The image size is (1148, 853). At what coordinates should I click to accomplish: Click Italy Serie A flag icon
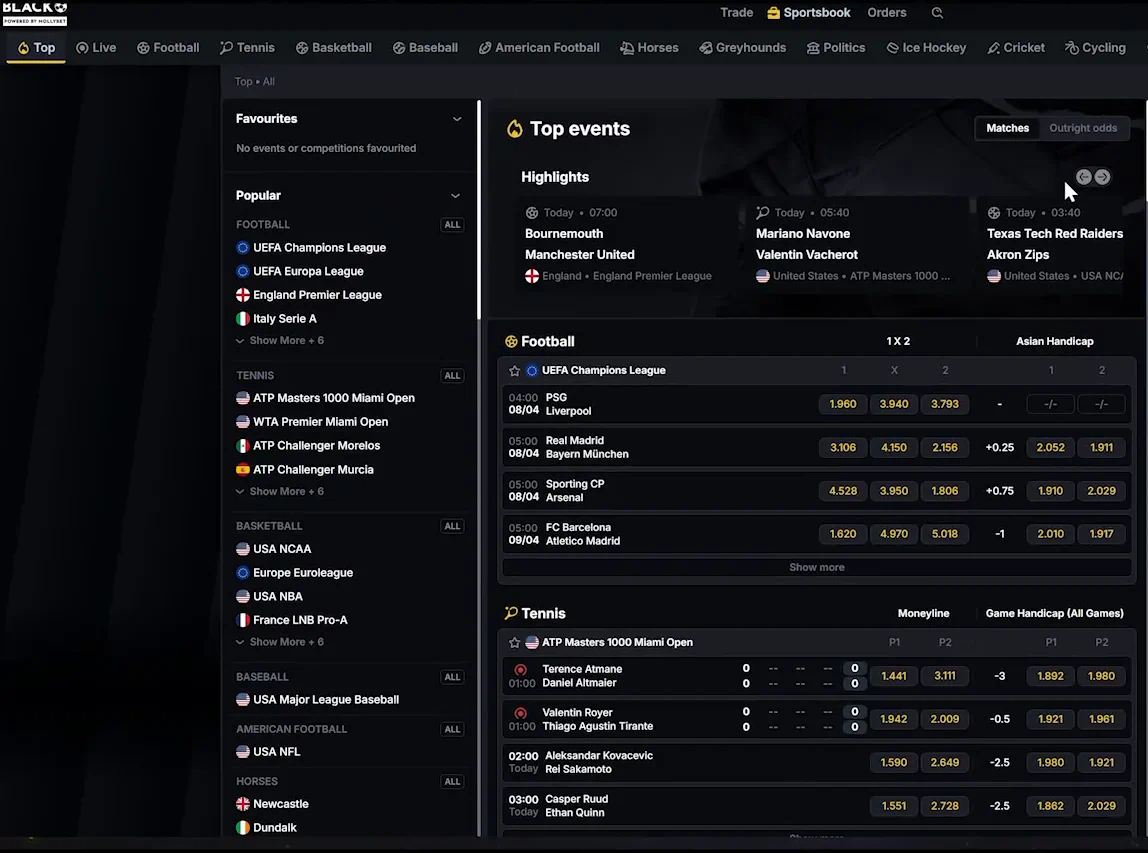coord(242,319)
